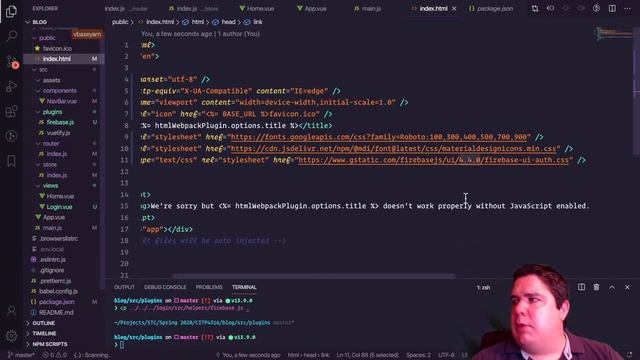Click the split editor icon
The image size is (640, 360).
(x=612, y=9)
